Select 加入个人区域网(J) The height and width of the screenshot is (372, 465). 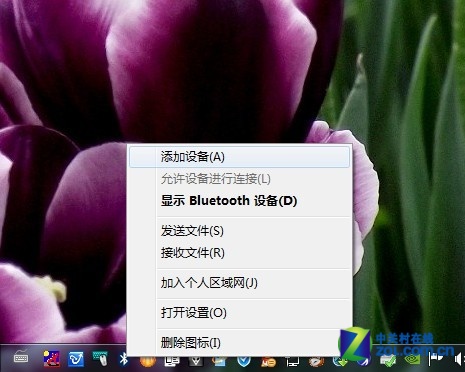[x=239, y=283]
